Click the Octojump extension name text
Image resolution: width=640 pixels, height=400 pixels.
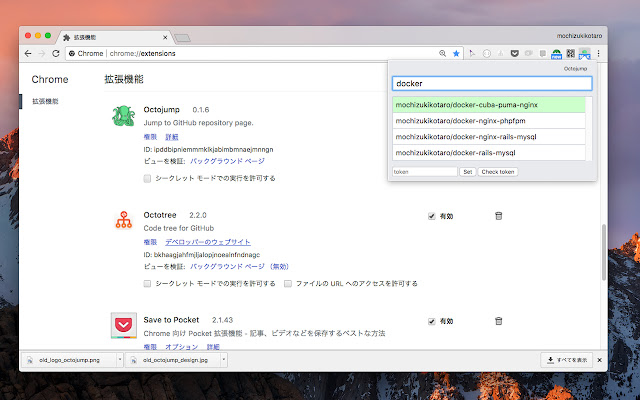[x=161, y=109]
